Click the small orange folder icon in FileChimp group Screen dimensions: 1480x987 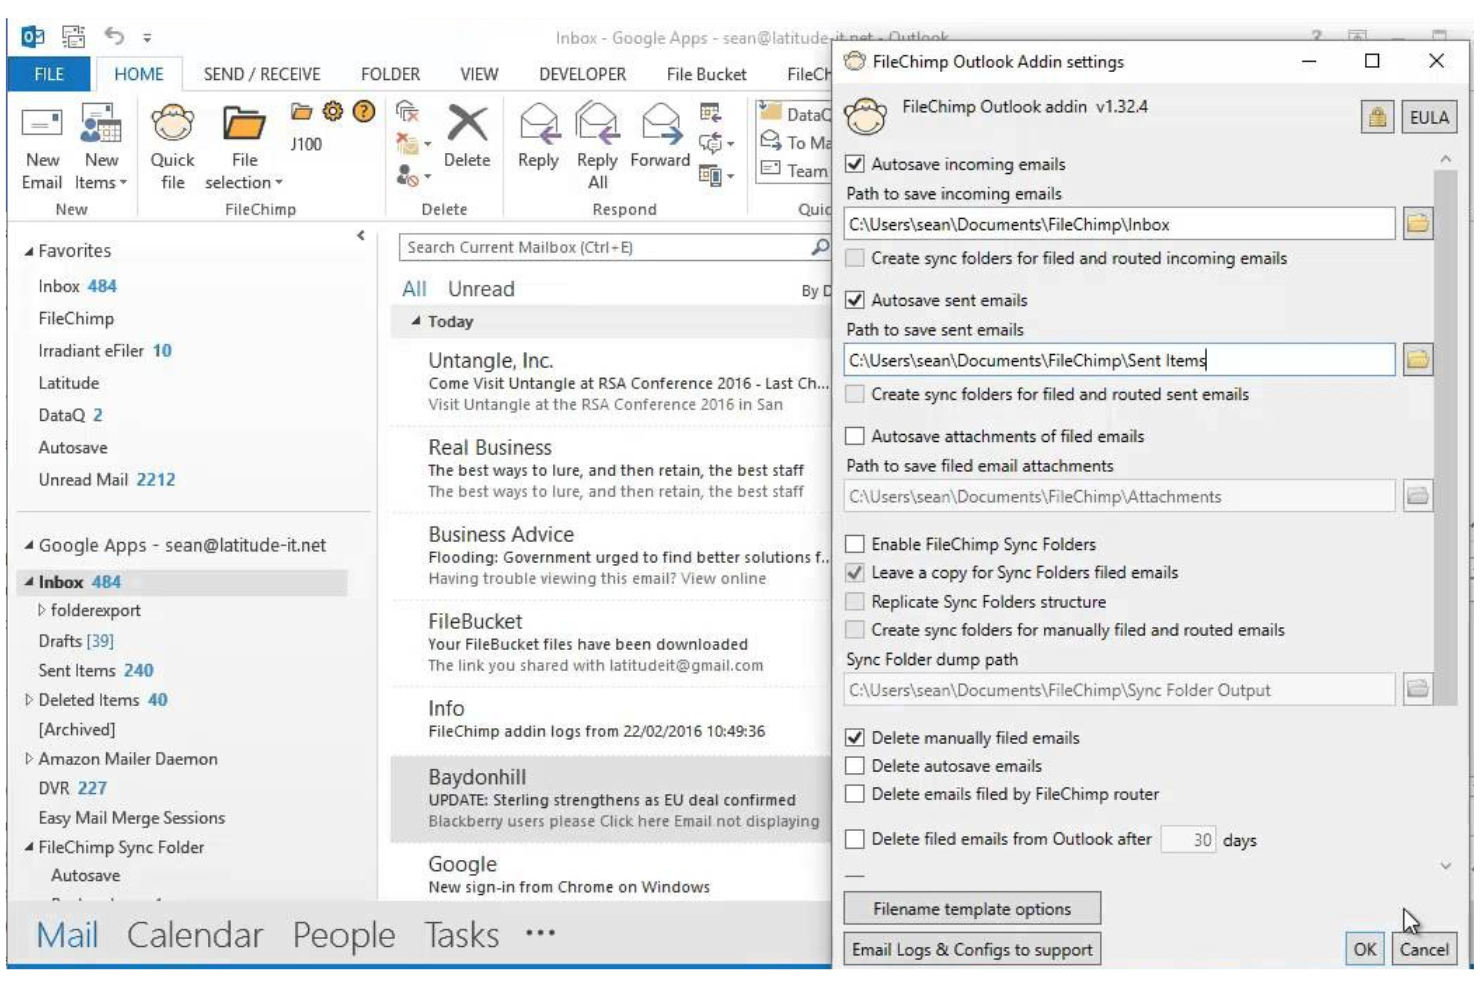click(x=301, y=112)
